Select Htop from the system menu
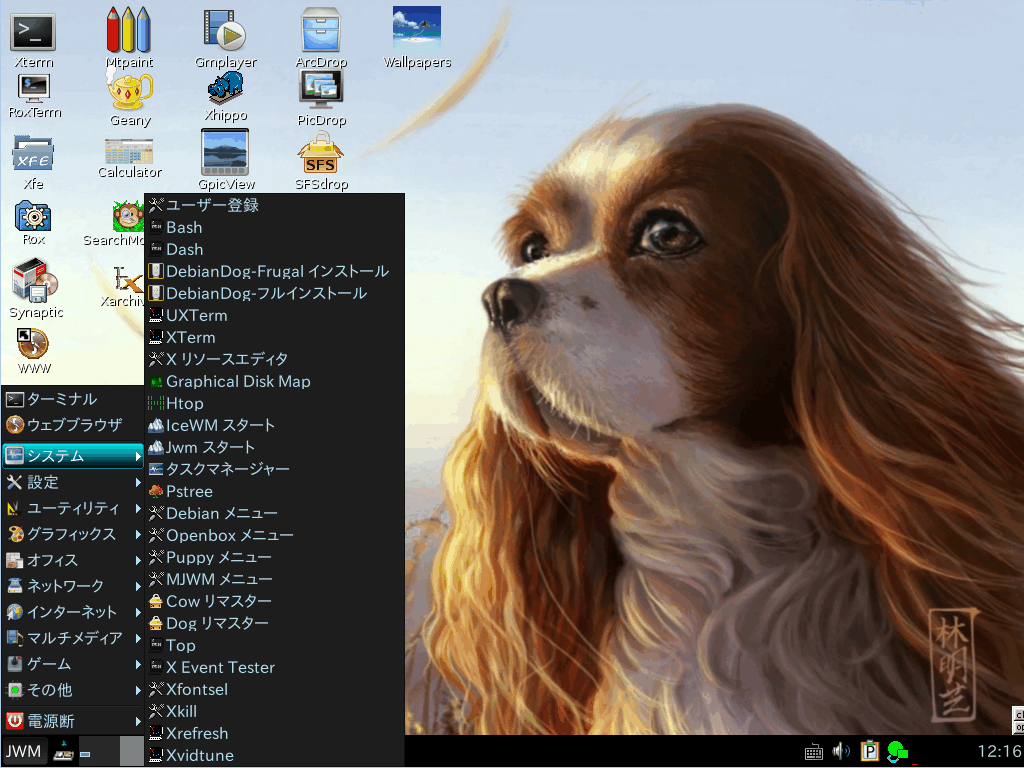The width and height of the screenshot is (1024, 768). [x=274, y=404]
